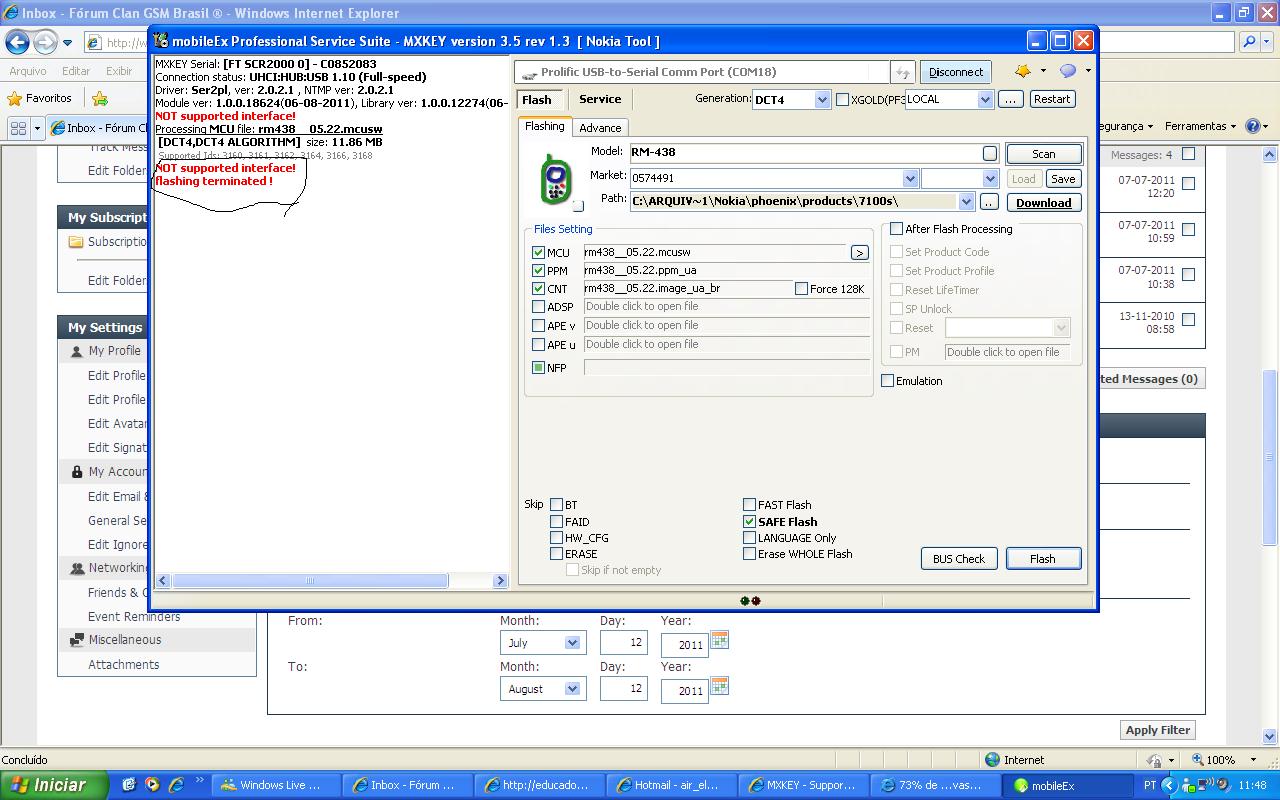The width and height of the screenshot is (1280, 800).
Task: Click the zoom magnifier 100% icon
Action: coord(1196,760)
